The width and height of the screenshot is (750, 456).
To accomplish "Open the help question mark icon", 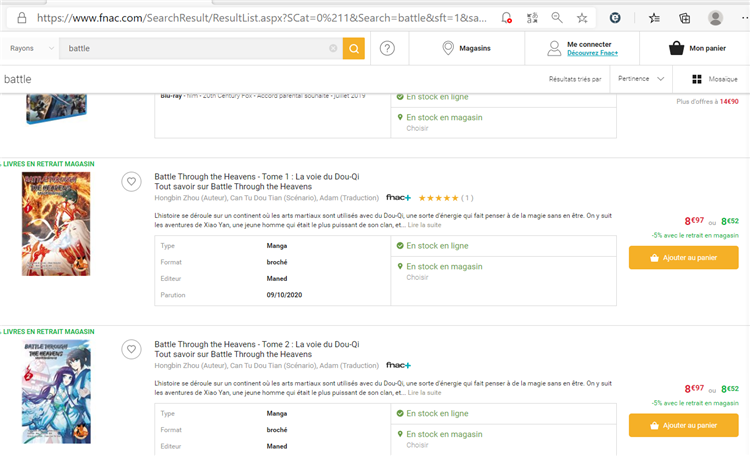I will (x=387, y=48).
